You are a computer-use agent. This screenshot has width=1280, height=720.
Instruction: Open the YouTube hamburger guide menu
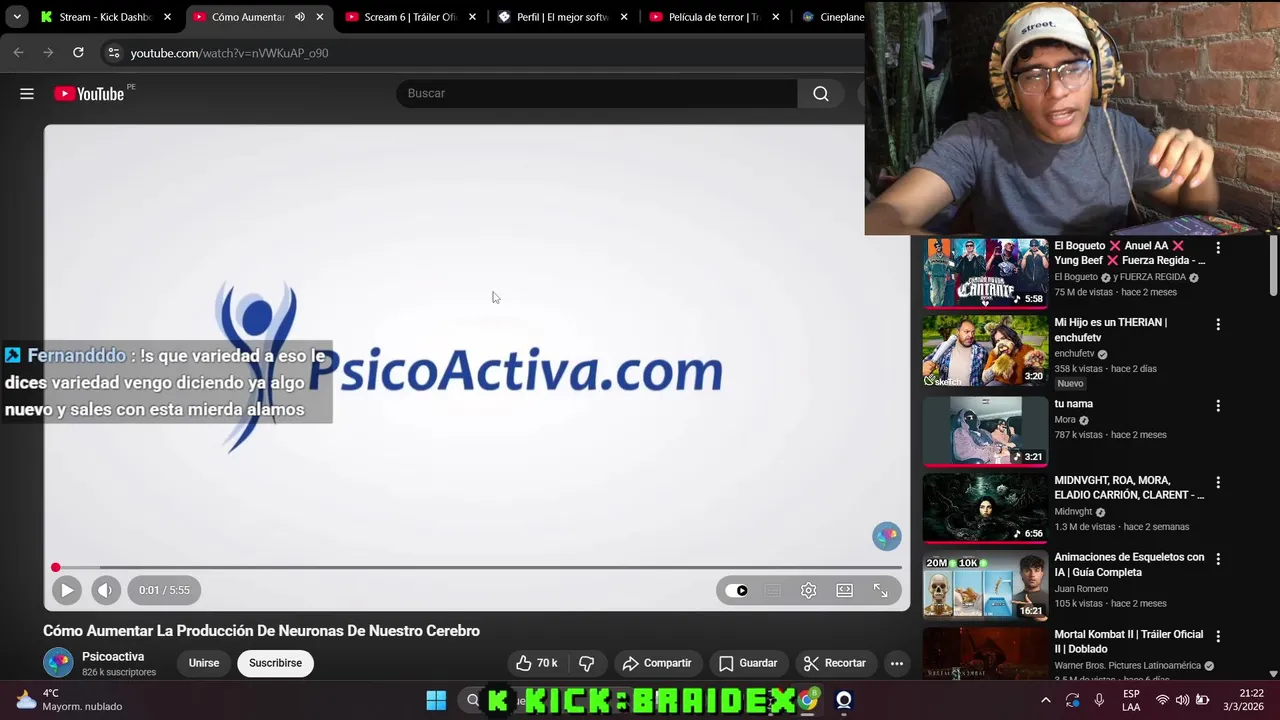27,93
